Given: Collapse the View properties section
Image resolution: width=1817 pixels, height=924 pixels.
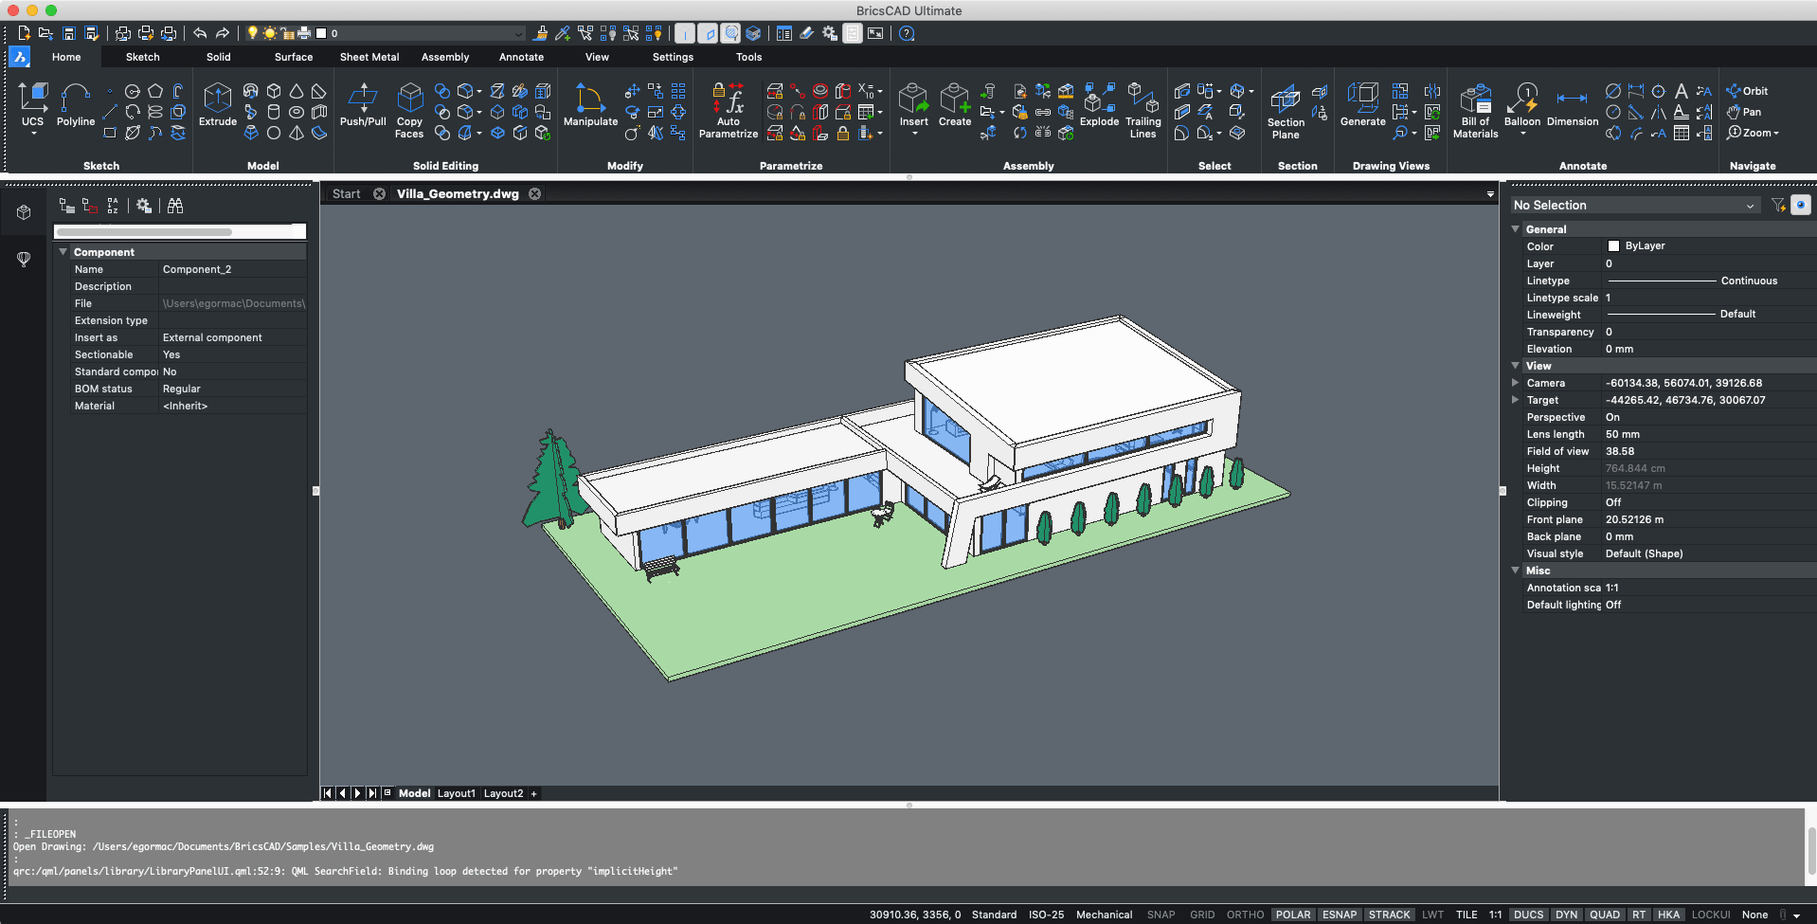Looking at the screenshot, I should tap(1515, 366).
